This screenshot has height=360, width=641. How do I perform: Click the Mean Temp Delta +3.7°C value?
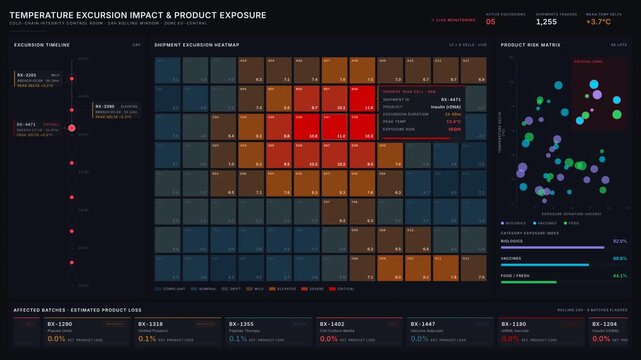click(598, 22)
